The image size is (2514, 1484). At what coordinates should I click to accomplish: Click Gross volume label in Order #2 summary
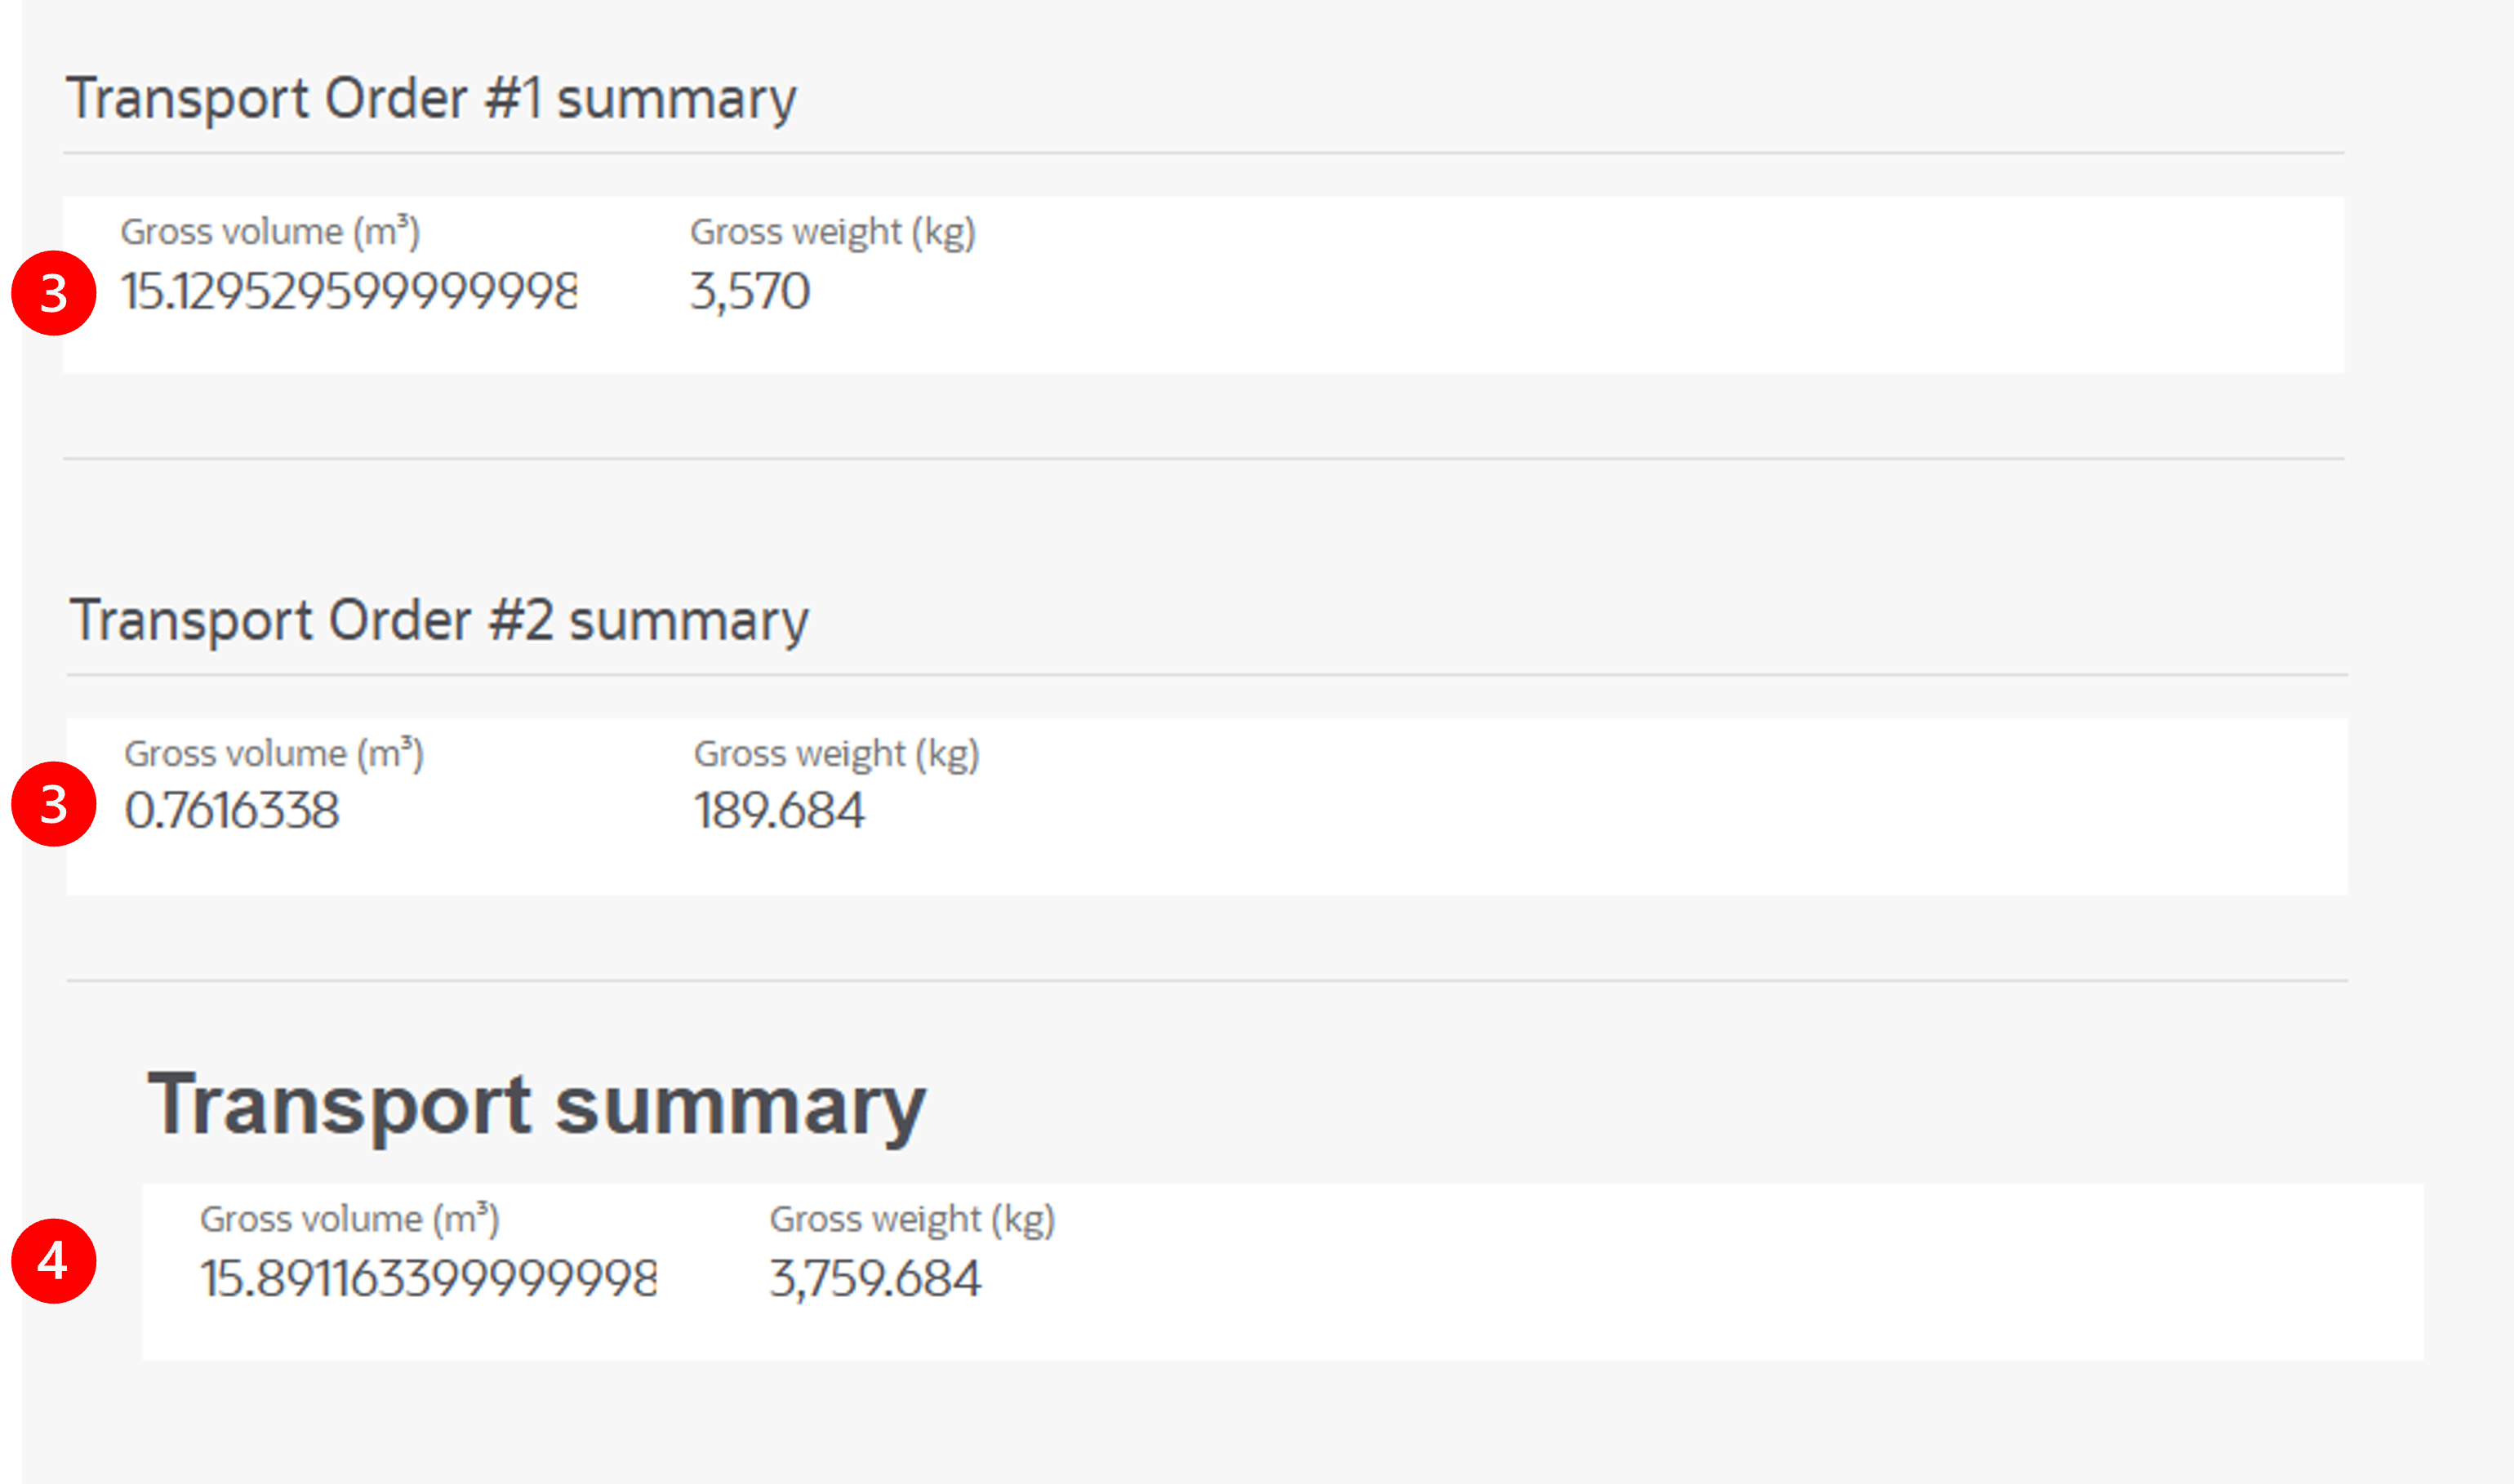tap(274, 754)
